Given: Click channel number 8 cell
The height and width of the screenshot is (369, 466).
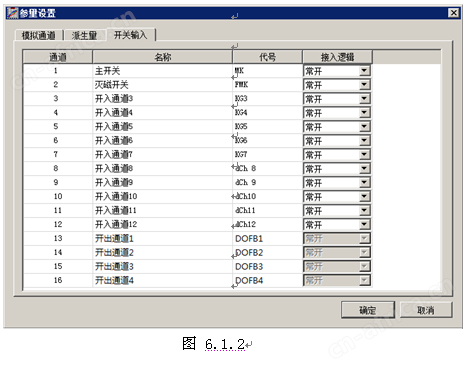Looking at the screenshot, I should click(x=58, y=169).
